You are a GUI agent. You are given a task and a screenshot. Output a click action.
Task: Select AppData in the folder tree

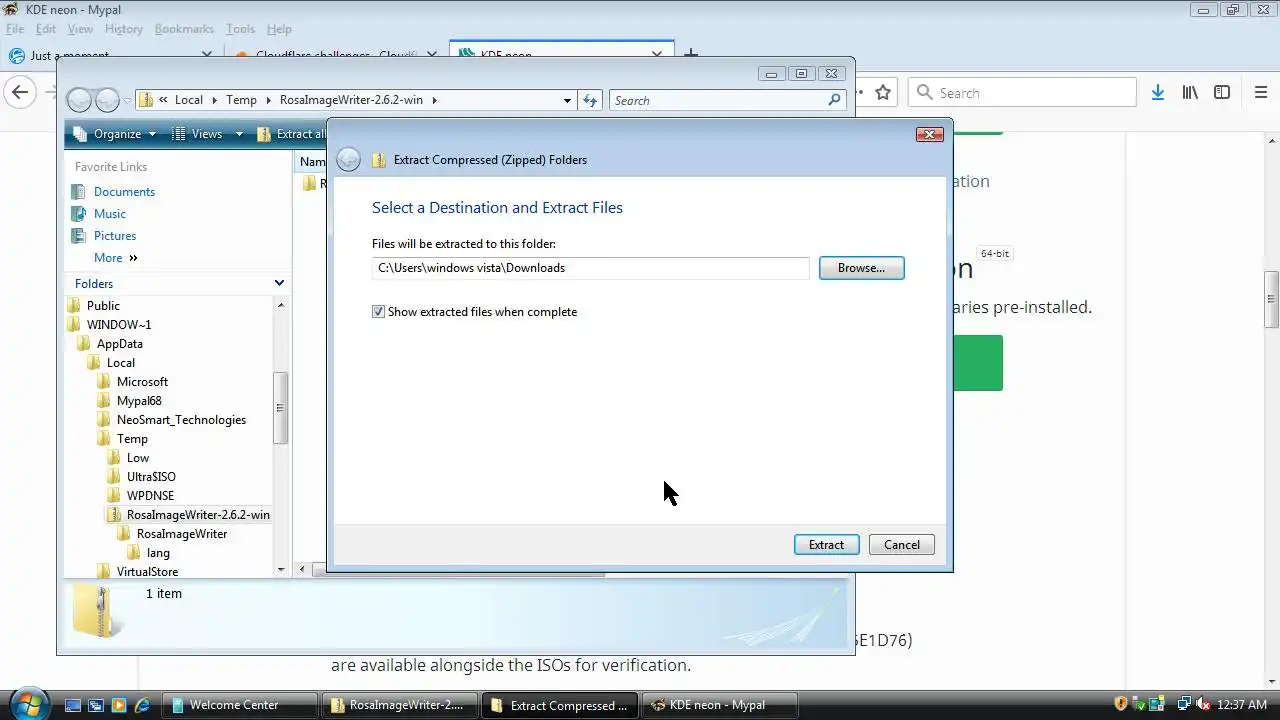tap(120, 344)
